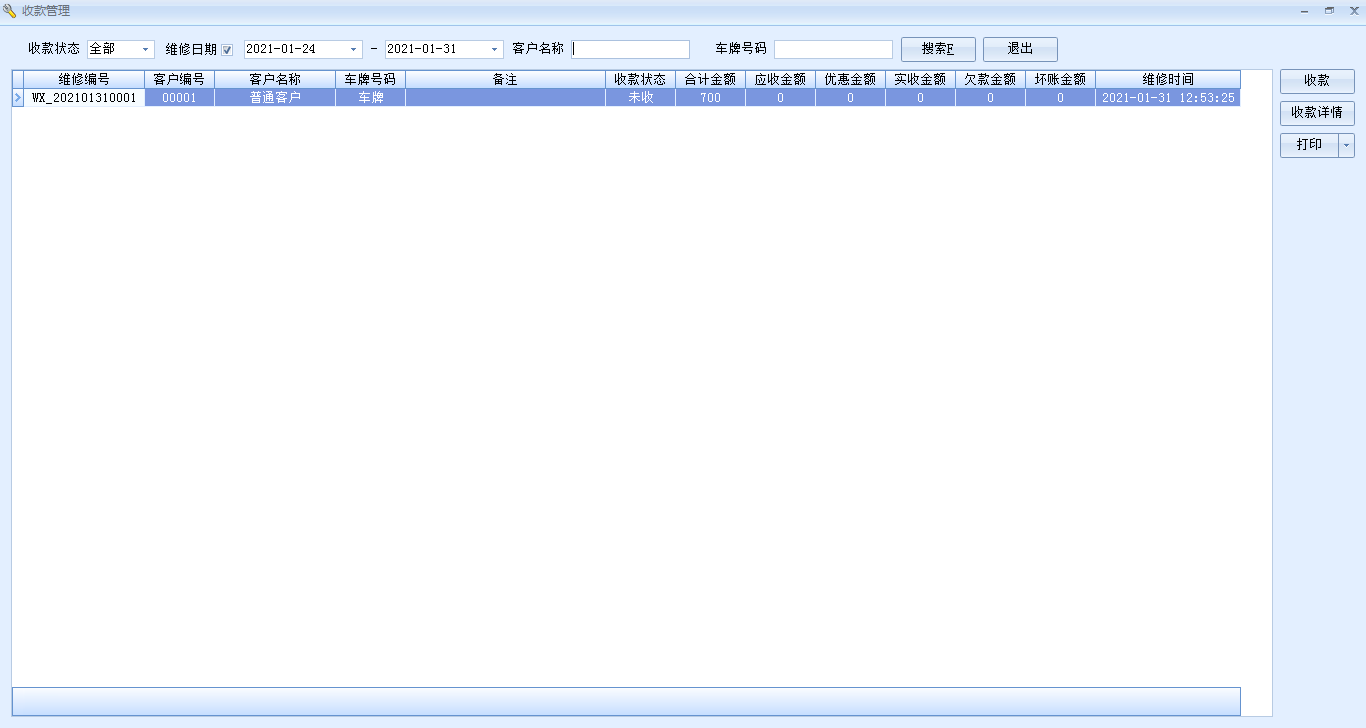Click the wrench app icon in title bar

click(x=10, y=10)
